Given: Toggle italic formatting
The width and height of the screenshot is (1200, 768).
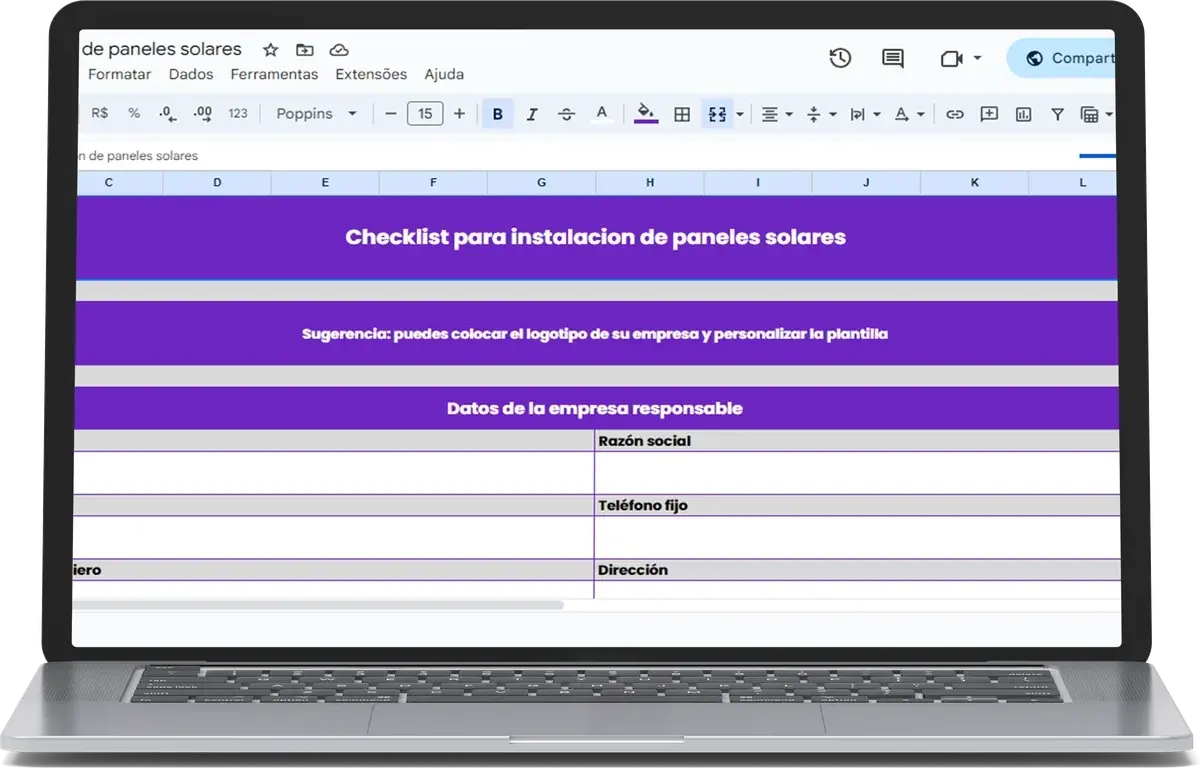Looking at the screenshot, I should [532, 114].
